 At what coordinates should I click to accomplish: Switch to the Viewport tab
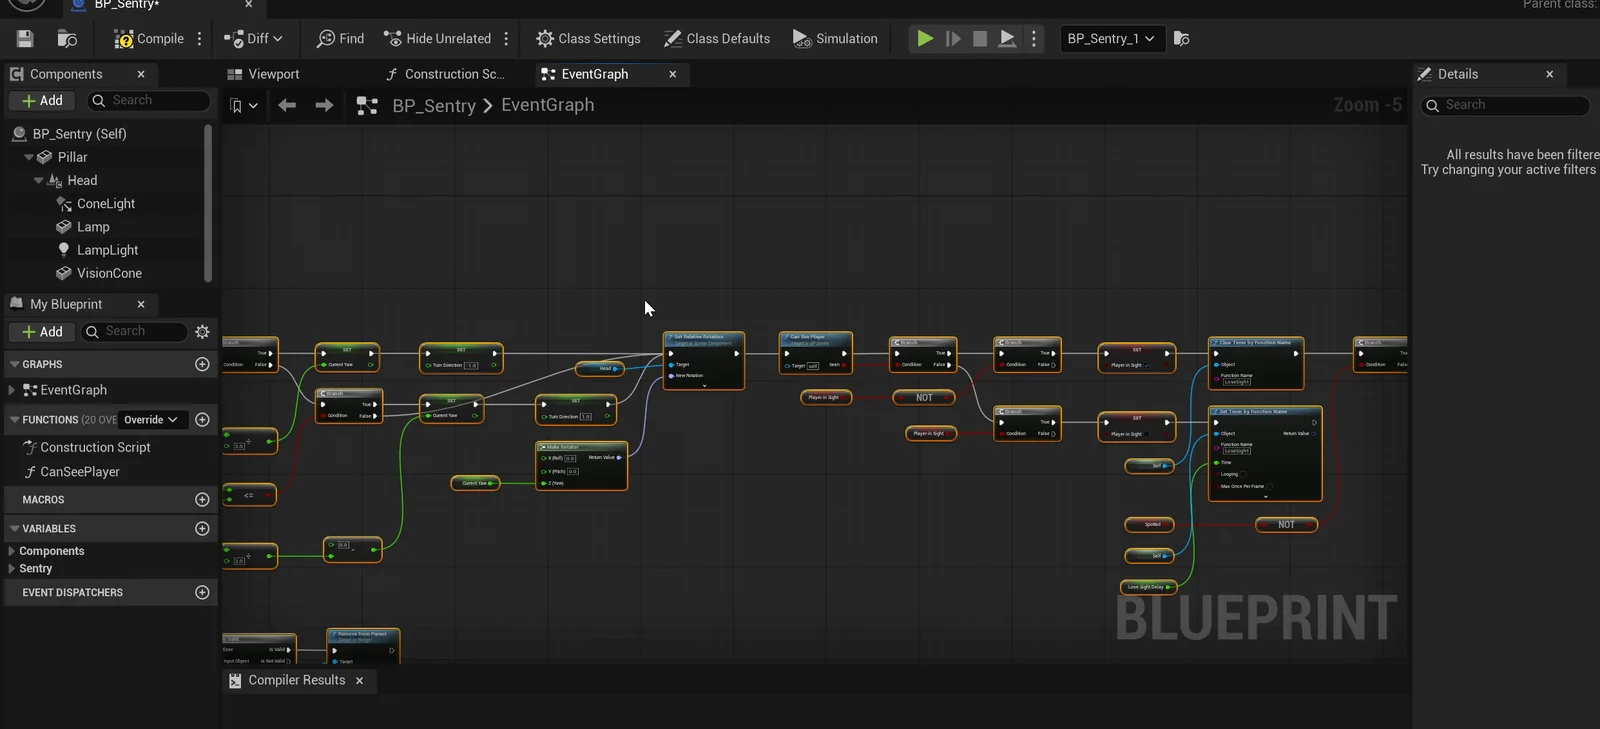264,74
